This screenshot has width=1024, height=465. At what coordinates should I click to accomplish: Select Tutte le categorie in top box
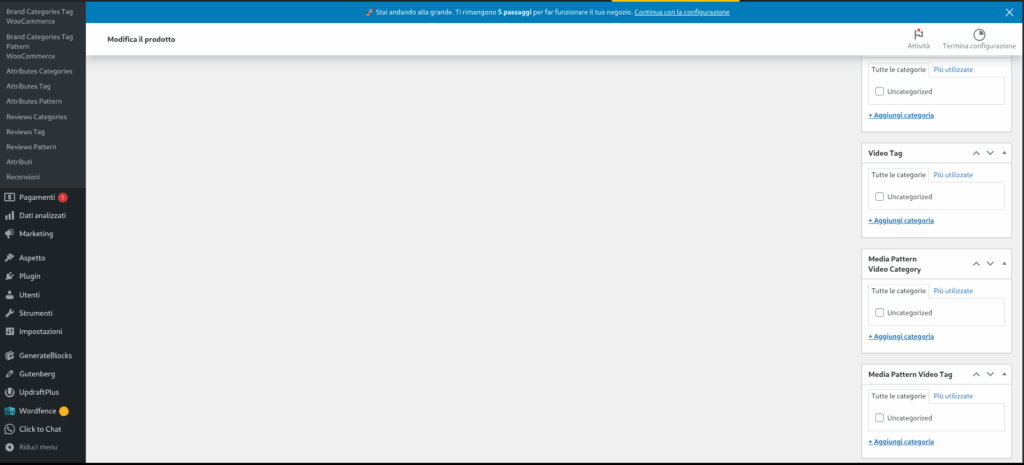899,69
